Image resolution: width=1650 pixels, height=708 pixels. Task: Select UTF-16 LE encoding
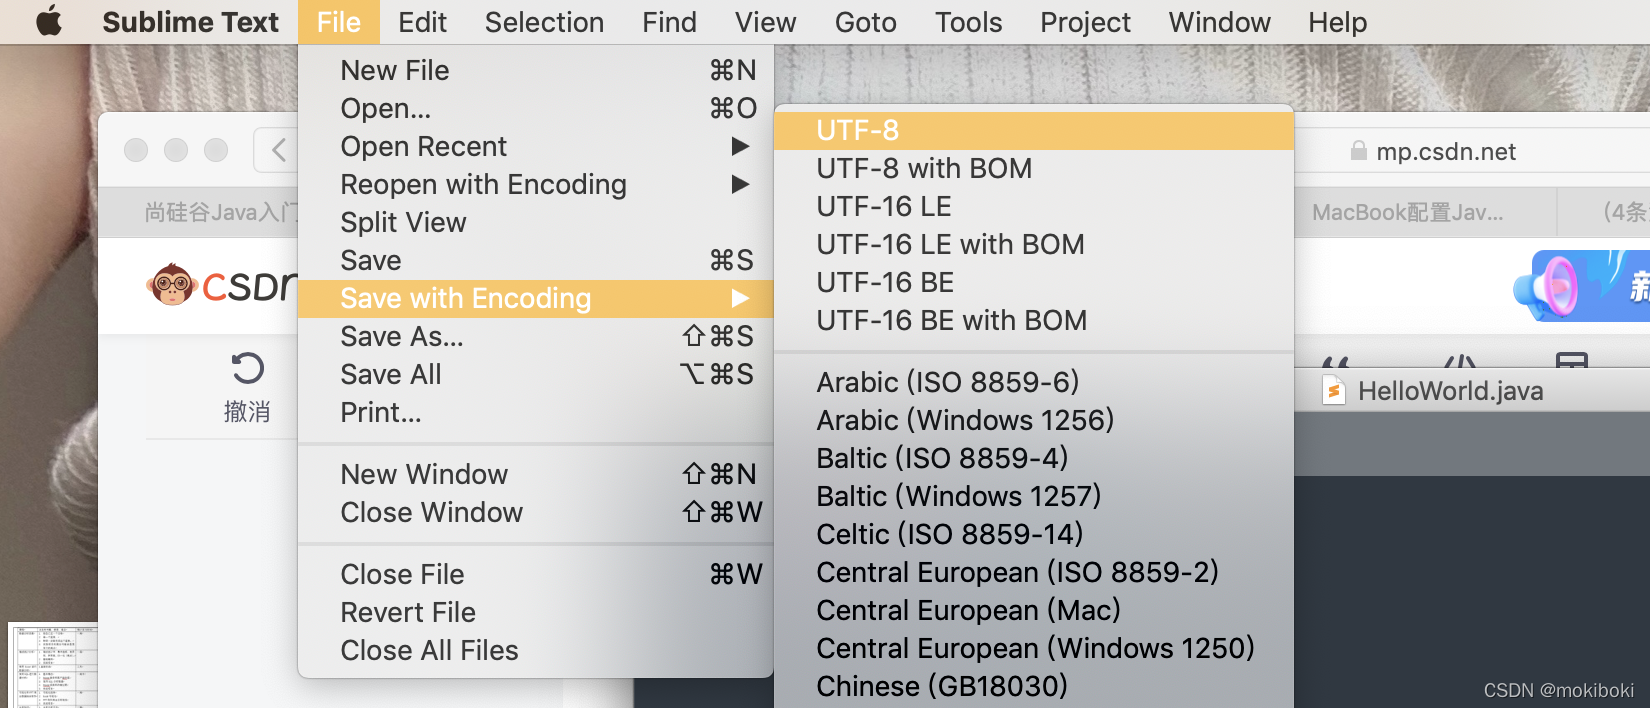click(1034, 206)
